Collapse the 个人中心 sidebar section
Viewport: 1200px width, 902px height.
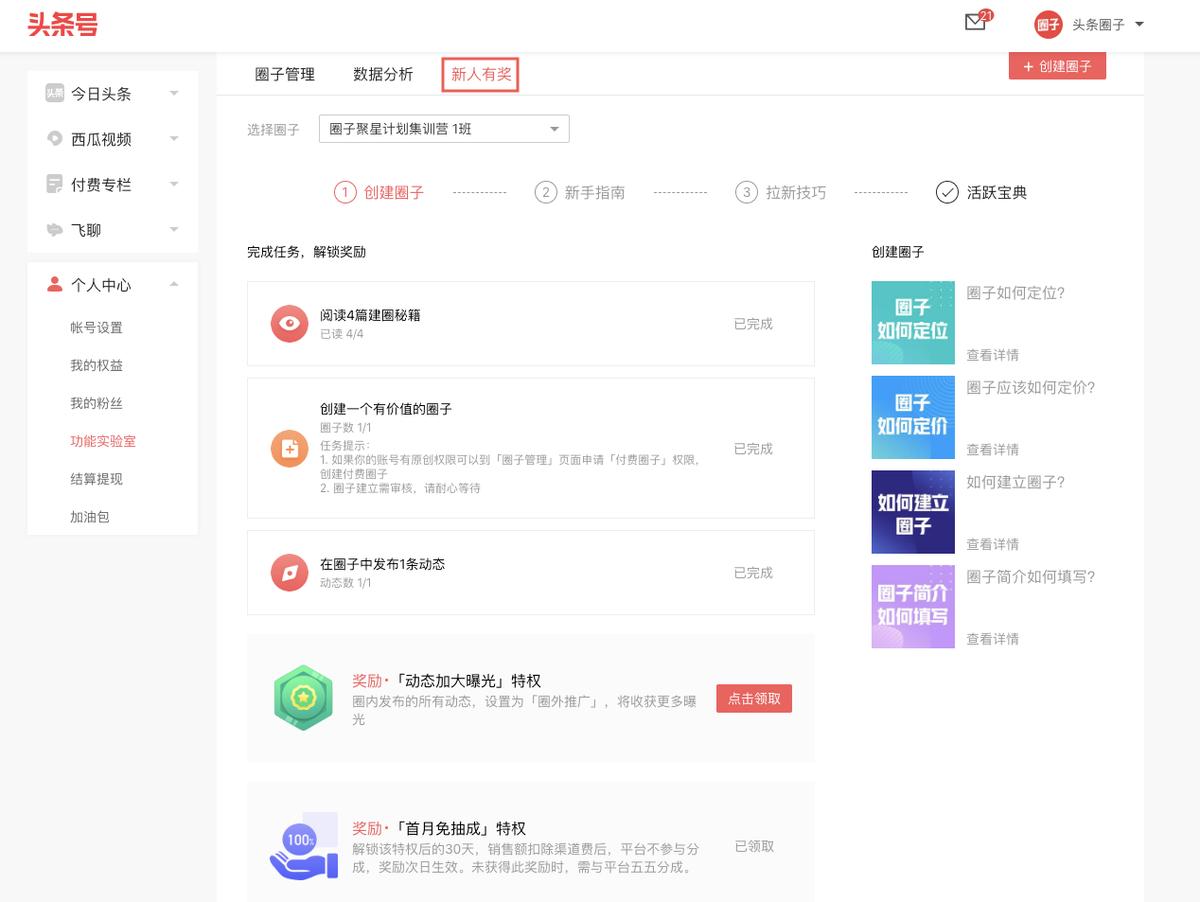[x=173, y=284]
